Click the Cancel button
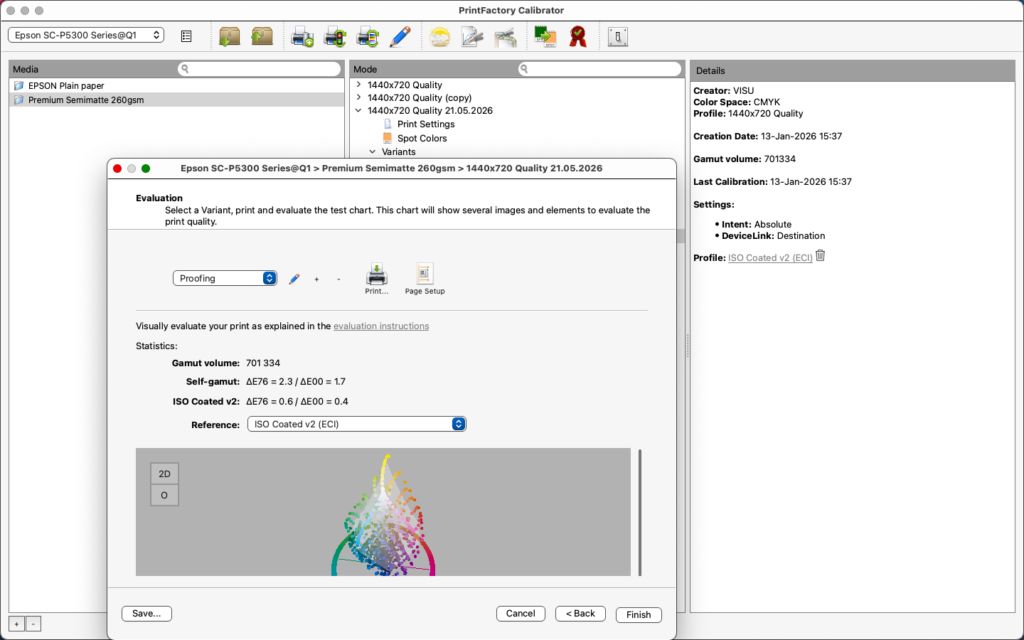The image size is (1024, 640). pyautogui.click(x=520, y=614)
